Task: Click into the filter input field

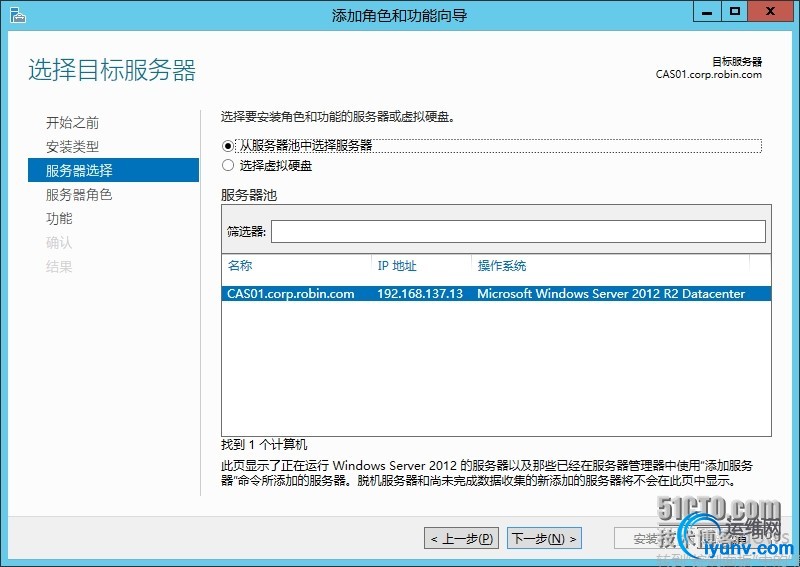Action: (x=518, y=232)
